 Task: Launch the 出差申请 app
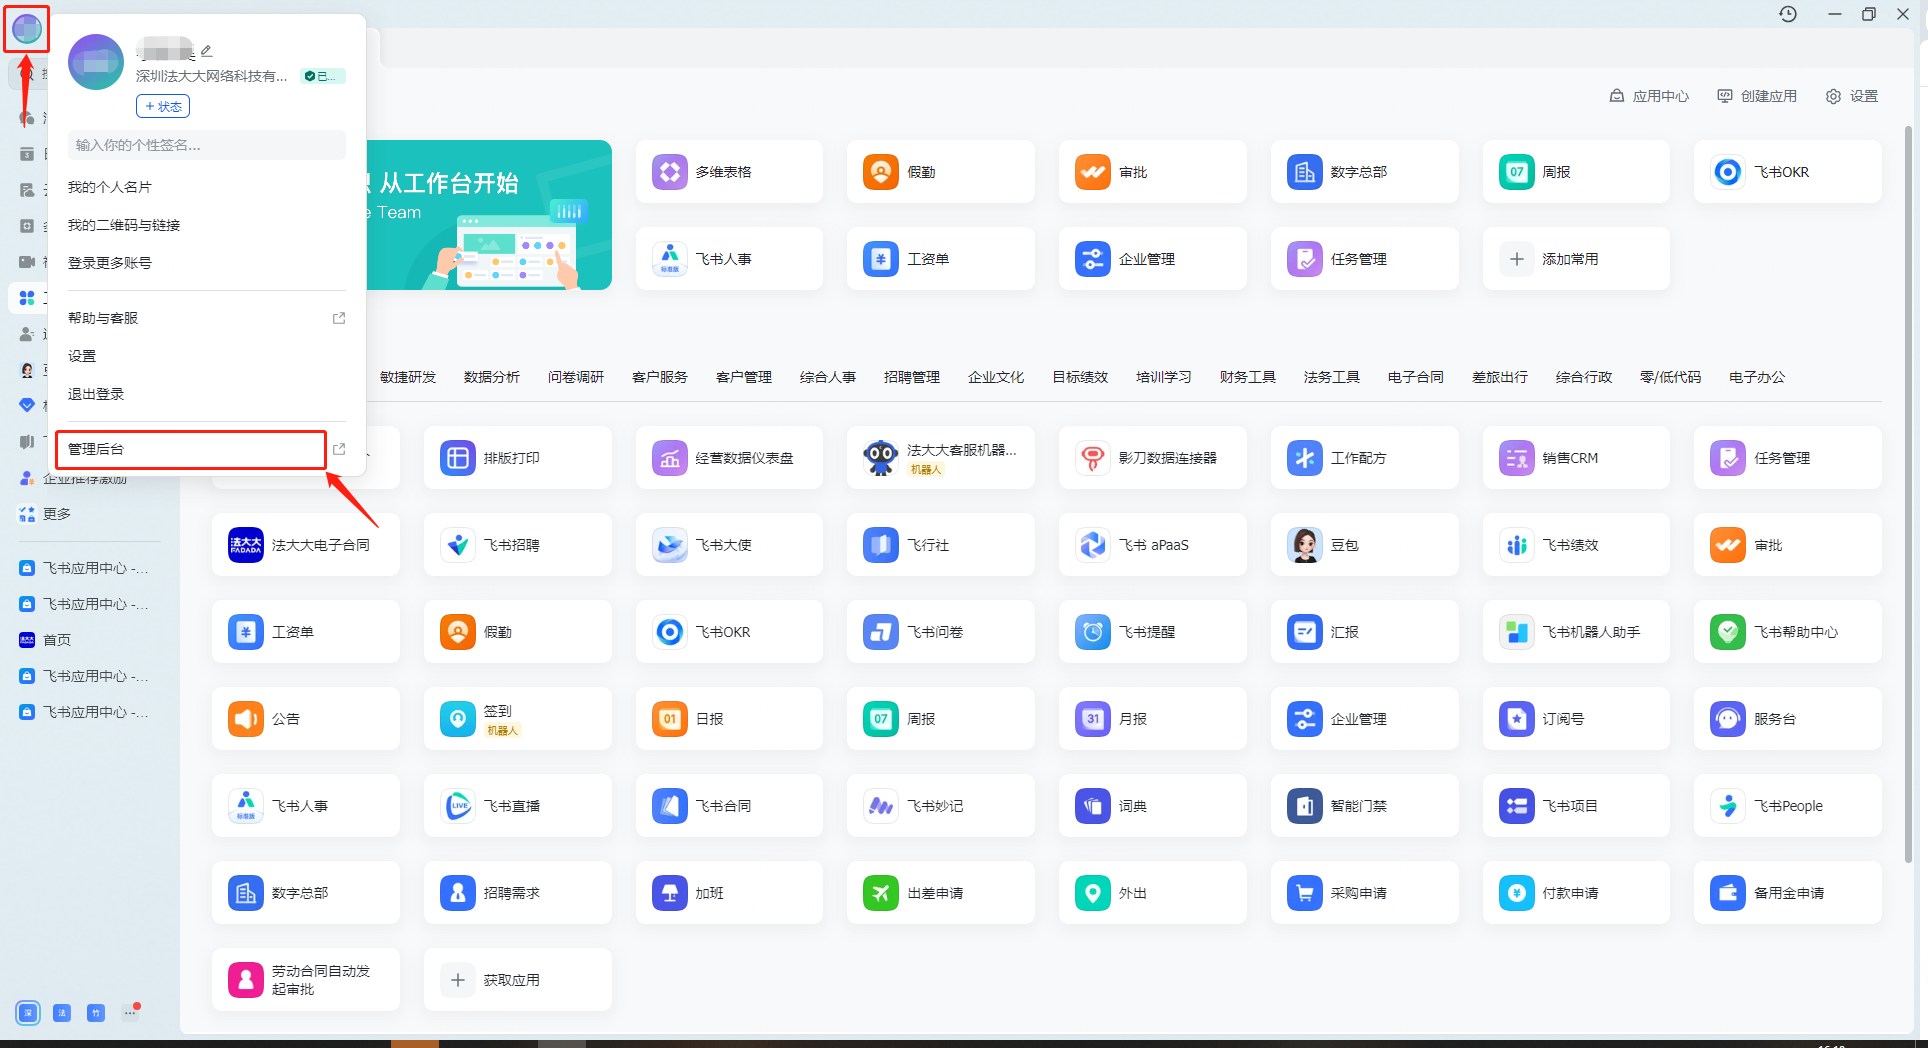point(940,893)
